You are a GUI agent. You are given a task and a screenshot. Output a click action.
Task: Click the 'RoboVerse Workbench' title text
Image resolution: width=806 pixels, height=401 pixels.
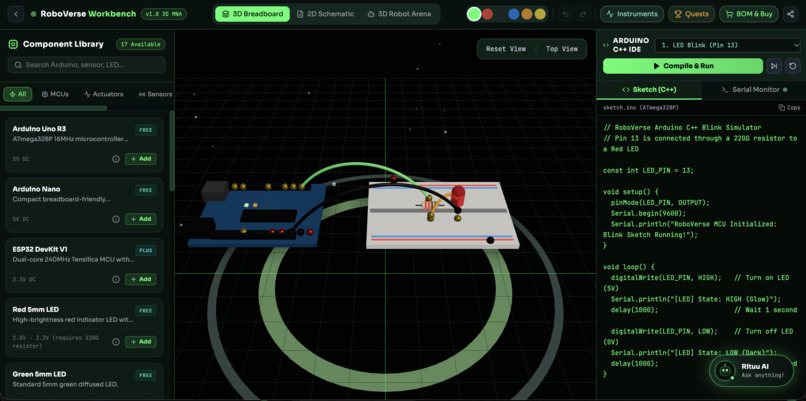click(x=88, y=14)
